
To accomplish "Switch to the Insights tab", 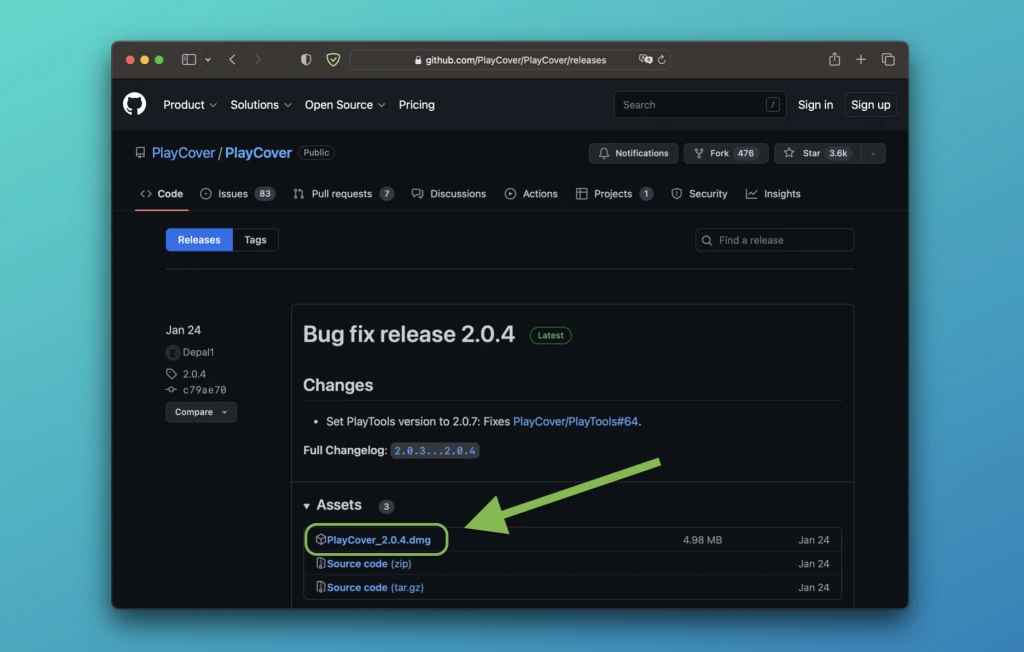I will 773,193.
